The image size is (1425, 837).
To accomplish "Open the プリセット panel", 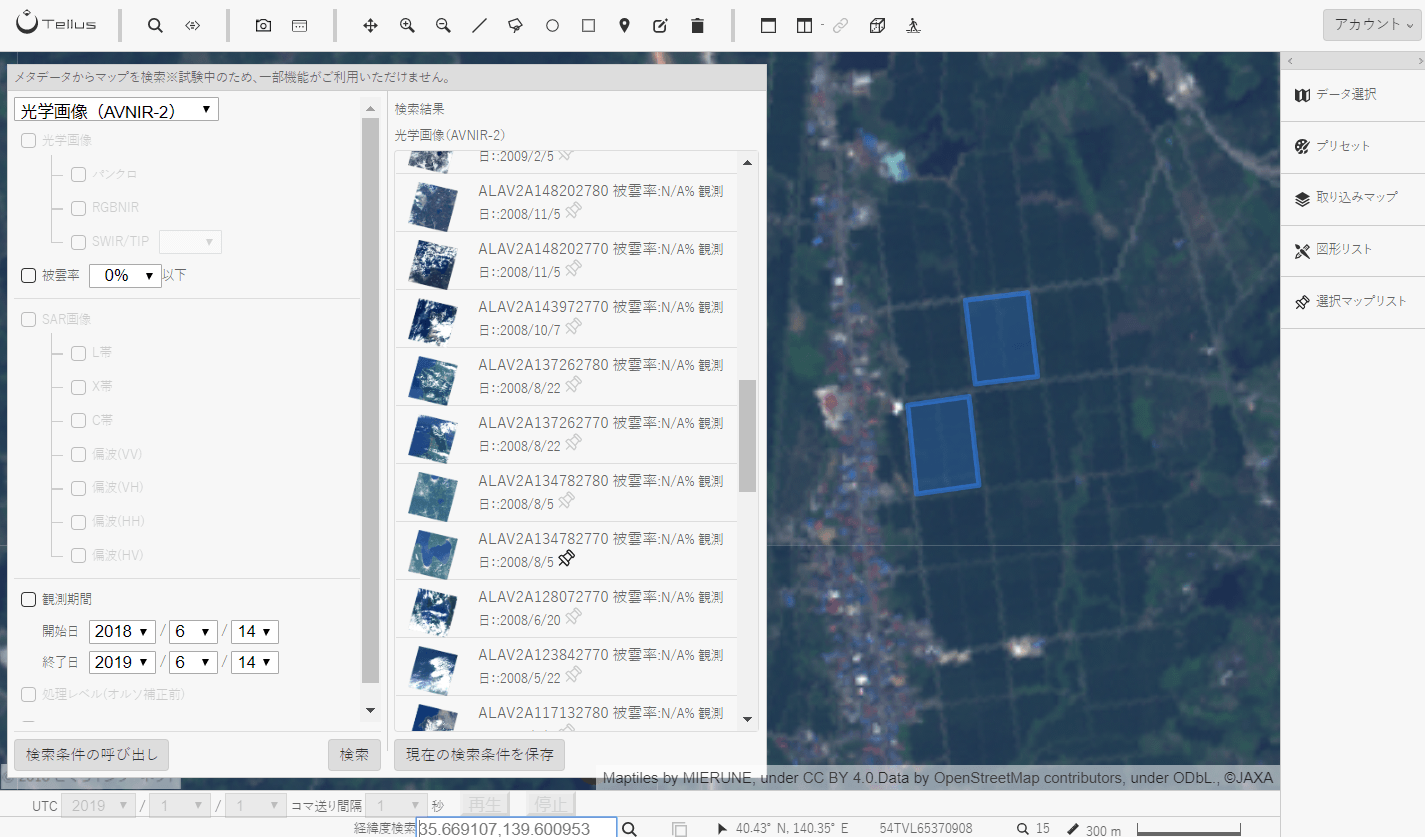I will tap(1352, 146).
